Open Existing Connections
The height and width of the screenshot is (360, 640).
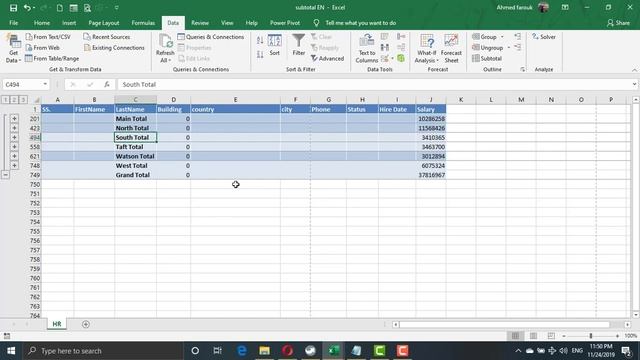pyautogui.click(x=114, y=48)
